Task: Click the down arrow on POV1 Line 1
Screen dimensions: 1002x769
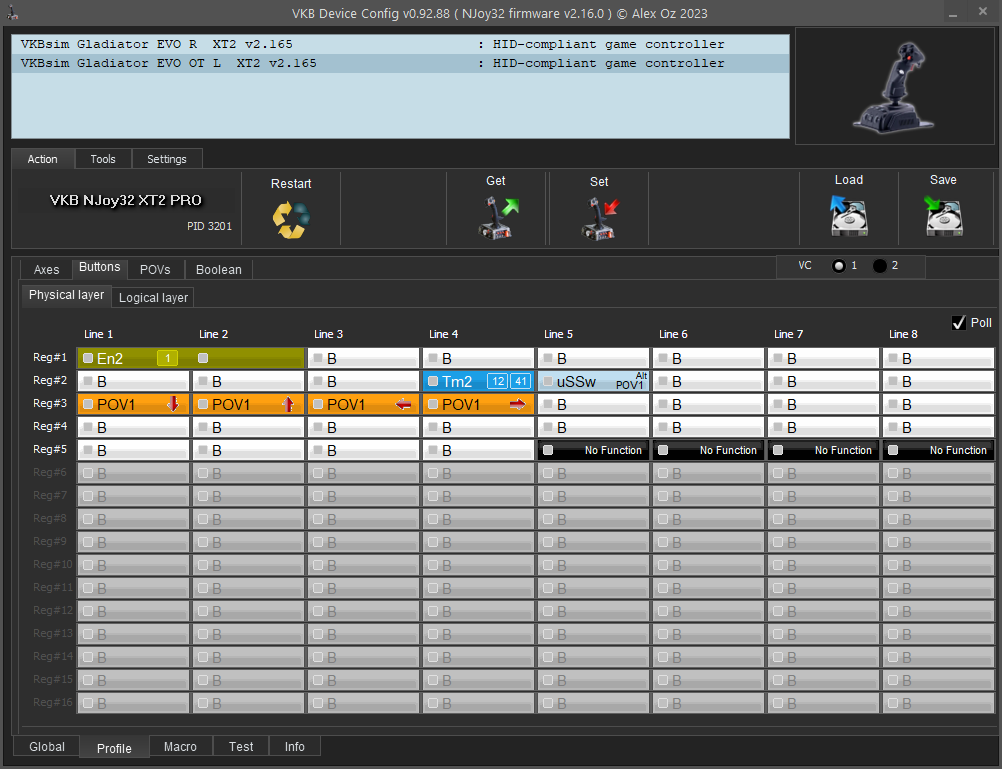Action: [x=173, y=404]
